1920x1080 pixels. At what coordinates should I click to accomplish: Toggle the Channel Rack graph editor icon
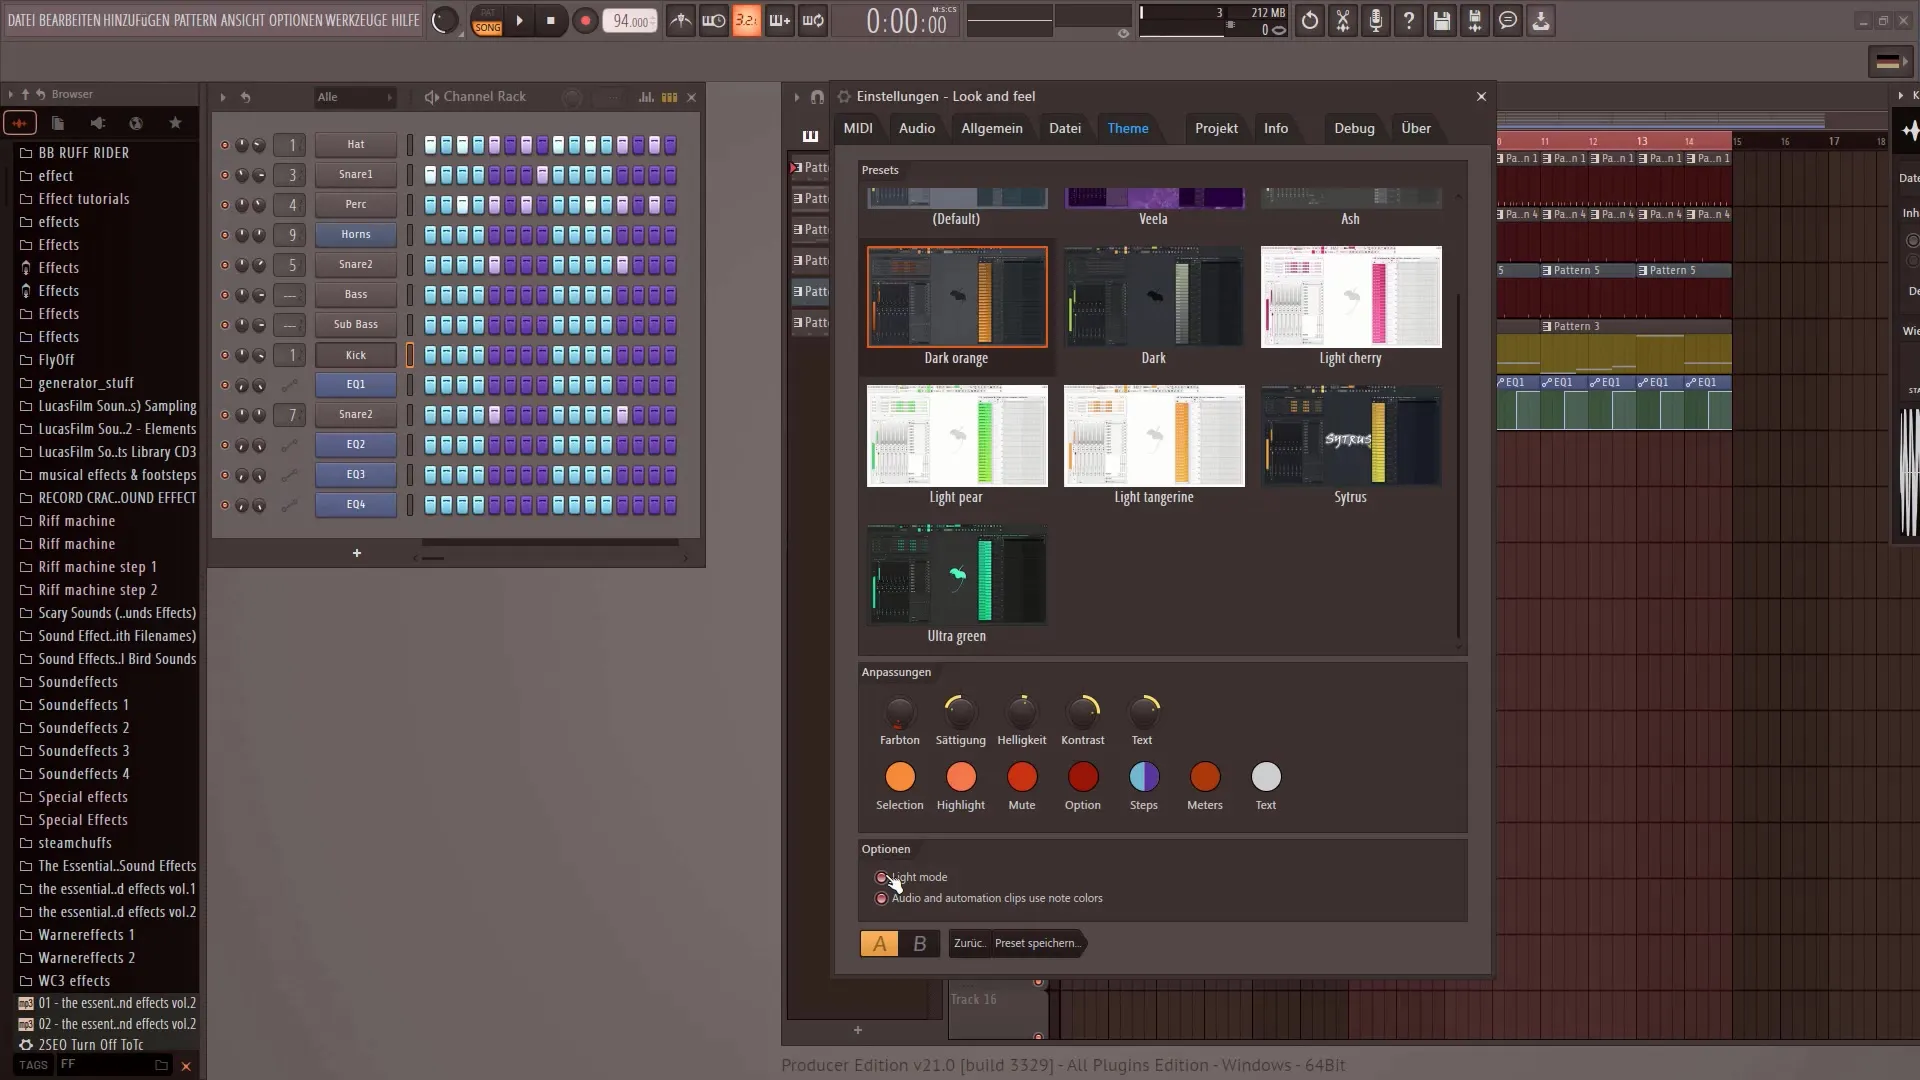click(x=646, y=97)
